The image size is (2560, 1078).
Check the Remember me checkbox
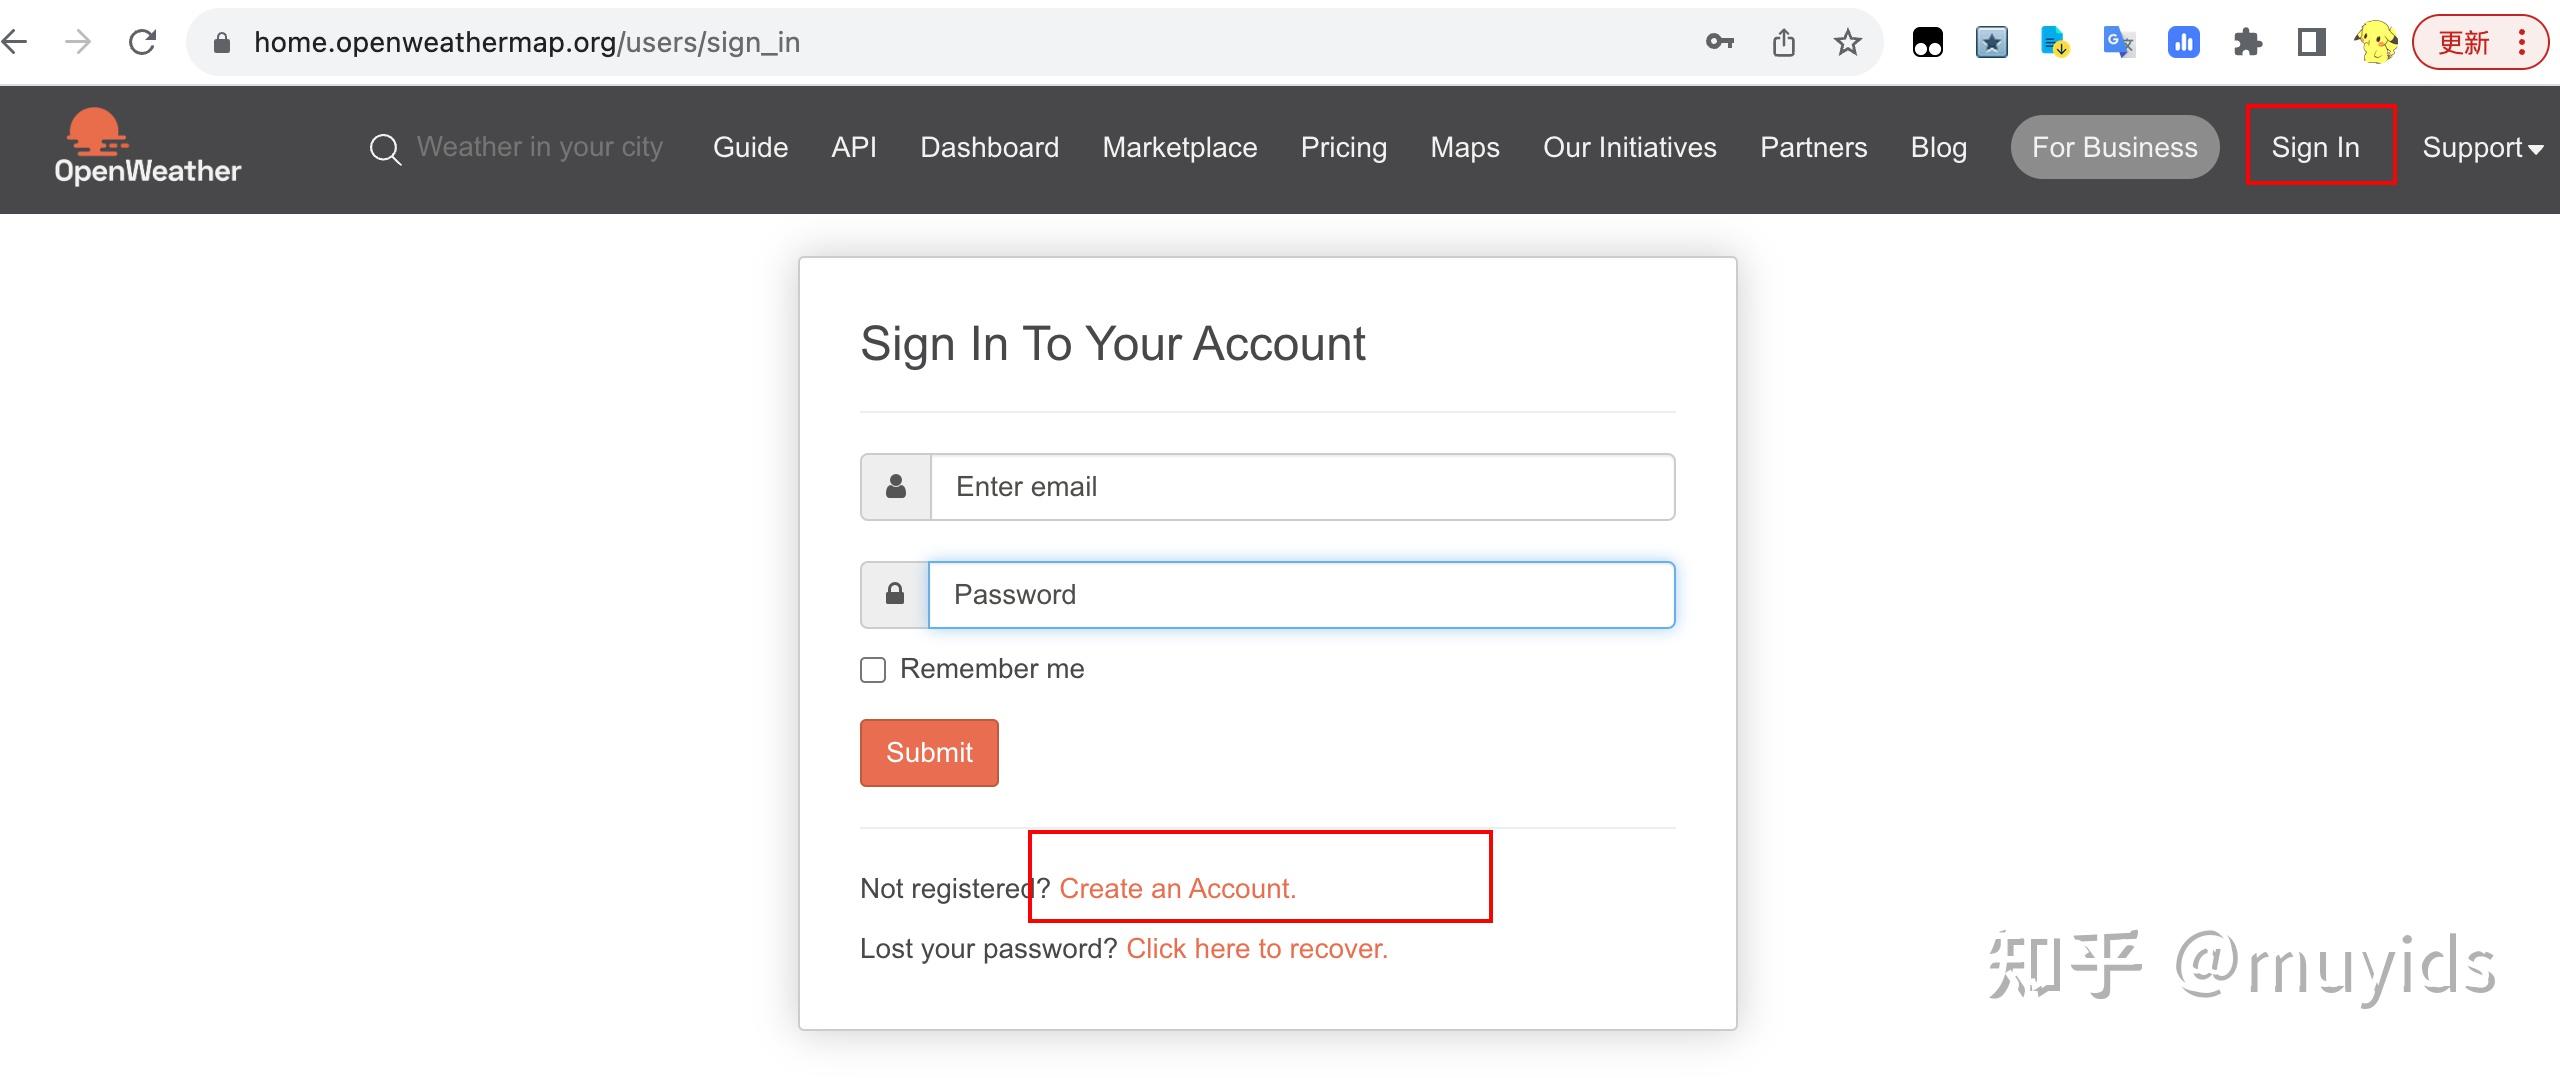[873, 669]
